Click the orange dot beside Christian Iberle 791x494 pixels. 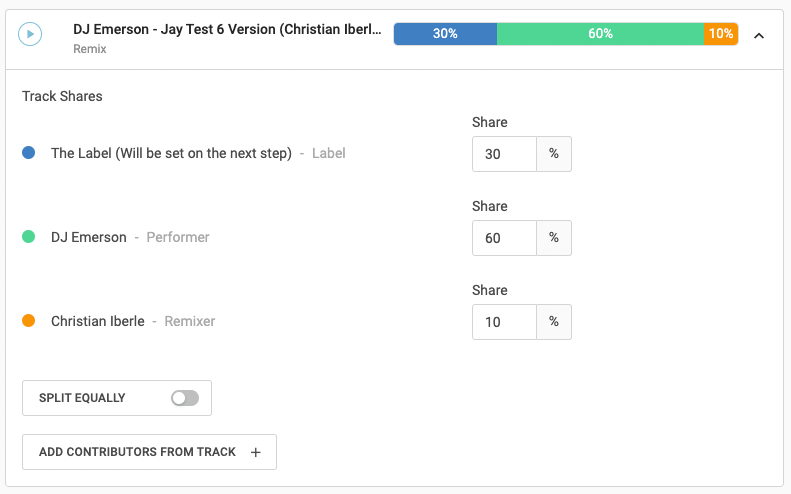[x=29, y=321]
